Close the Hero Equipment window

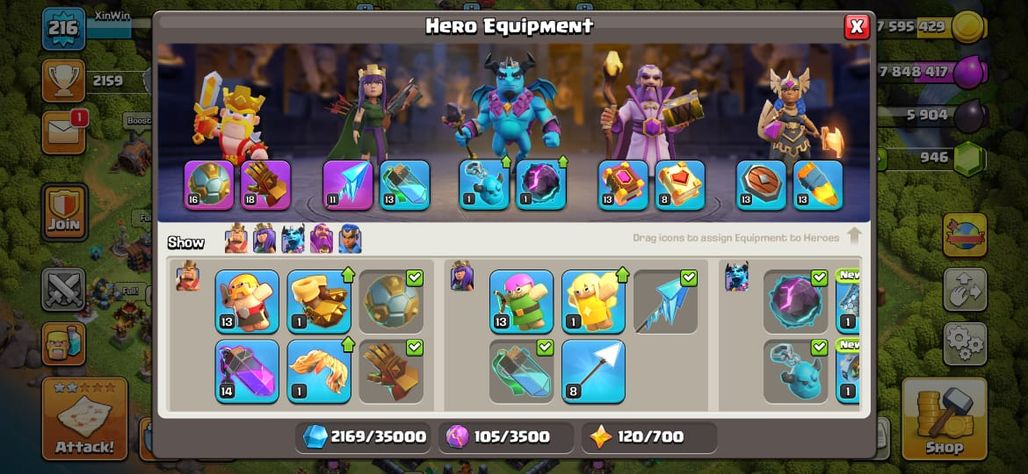pyautogui.click(x=857, y=27)
